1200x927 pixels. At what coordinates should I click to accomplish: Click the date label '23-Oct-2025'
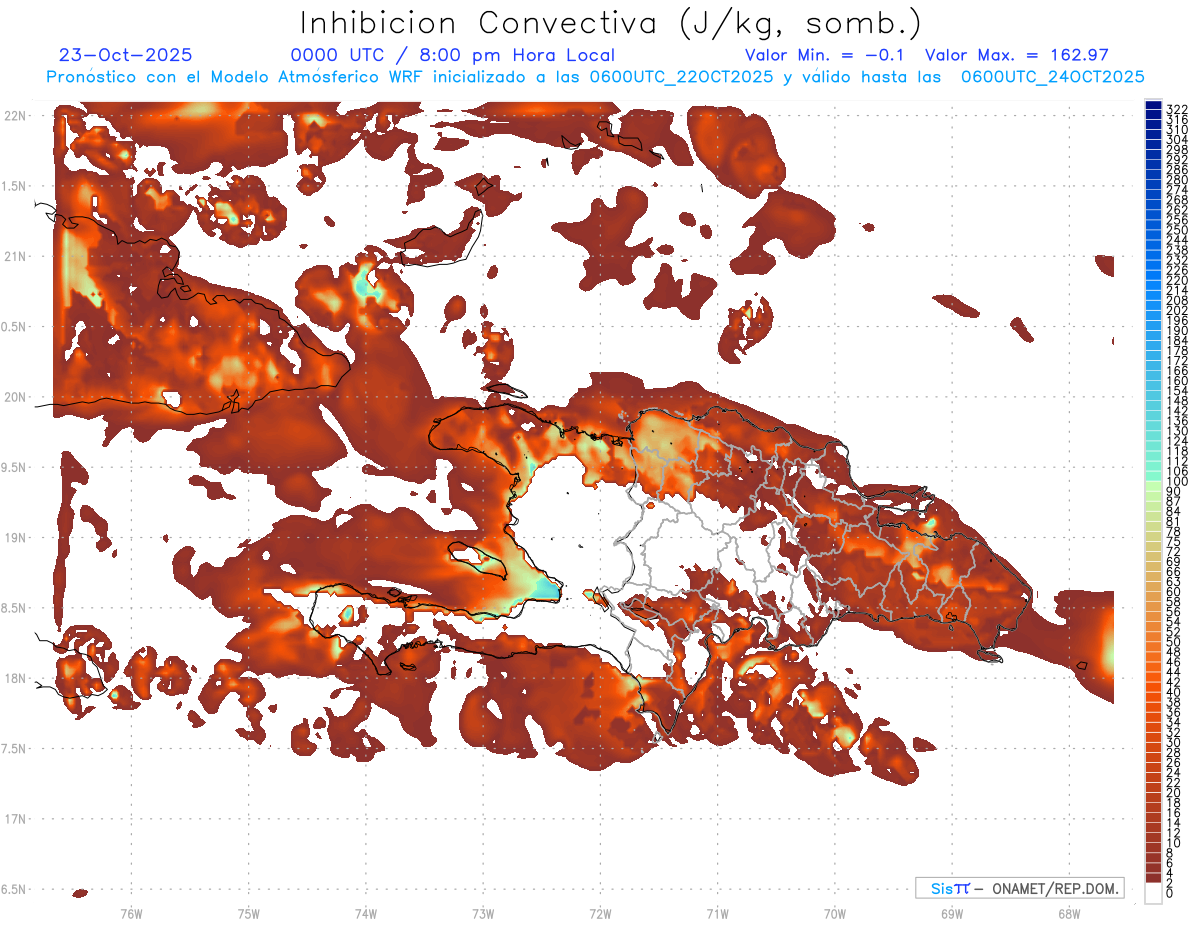(x=126, y=55)
